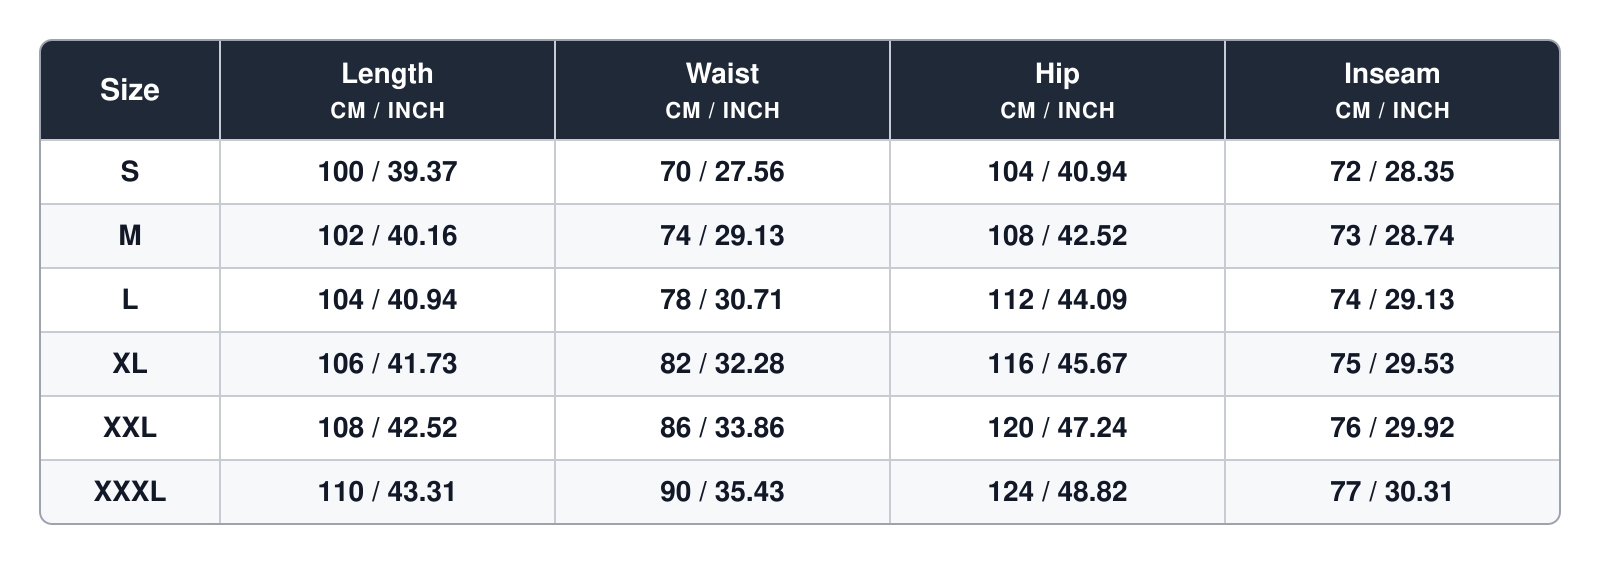1600x564 pixels.
Task: Select the L size row label
Action: pos(130,300)
